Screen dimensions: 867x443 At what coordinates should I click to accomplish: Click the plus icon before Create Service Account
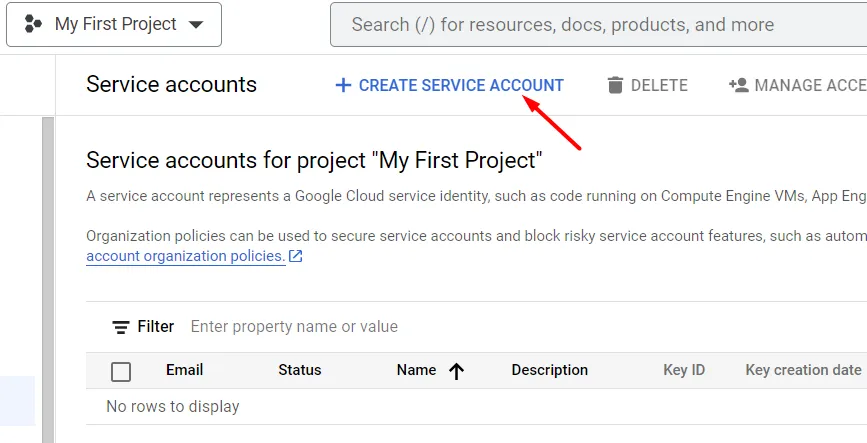pyautogui.click(x=343, y=85)
